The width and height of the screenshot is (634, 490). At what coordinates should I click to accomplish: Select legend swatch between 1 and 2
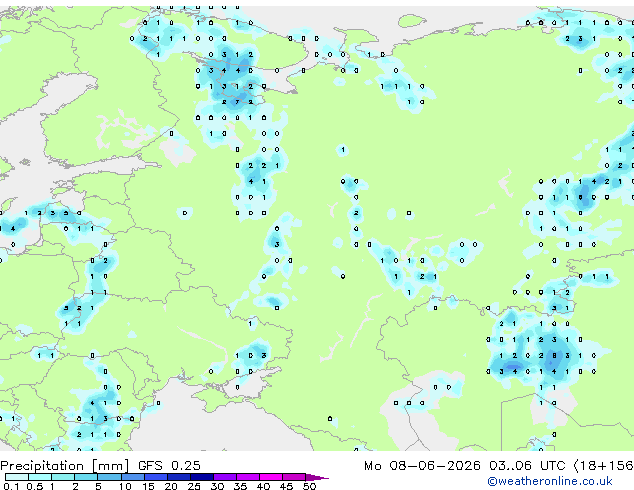click(x=63, y=477)
